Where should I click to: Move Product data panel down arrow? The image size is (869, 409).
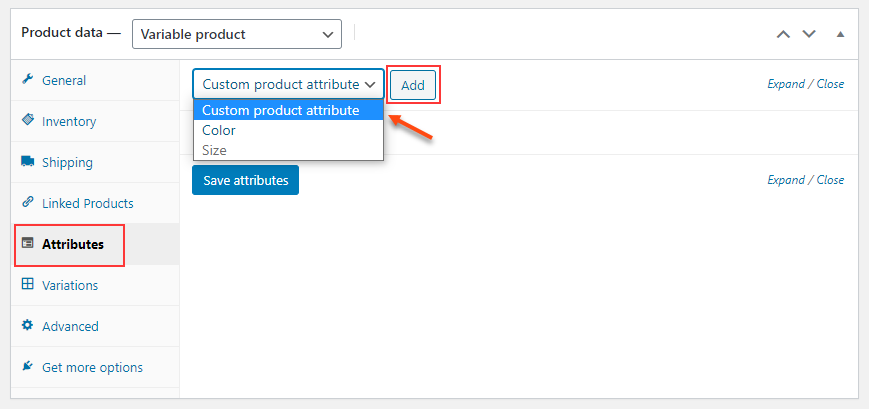pyautogui.click(x=809, y=34)
